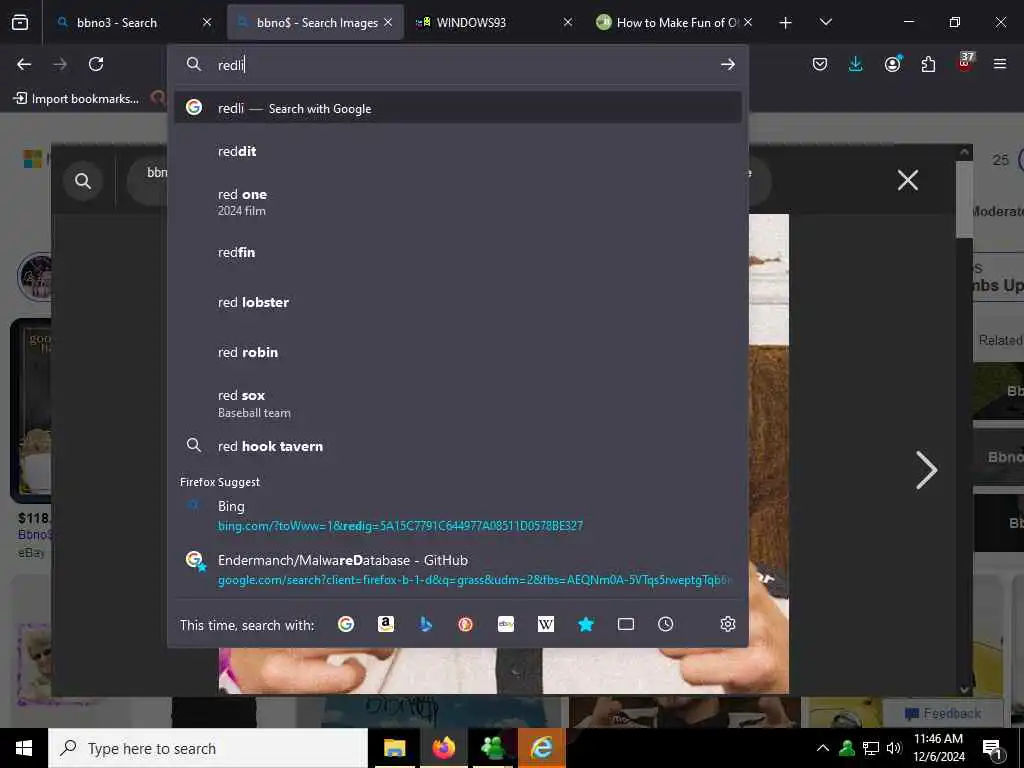The image size is (1024, 768).
Task: Switch to the WINDOWS93 tab
Action: point(494,23)
